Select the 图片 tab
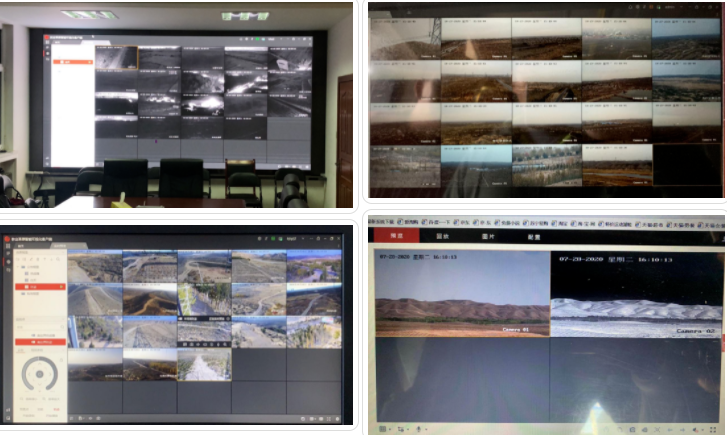This screenshot has width=727, height=435. coord(488,236)
